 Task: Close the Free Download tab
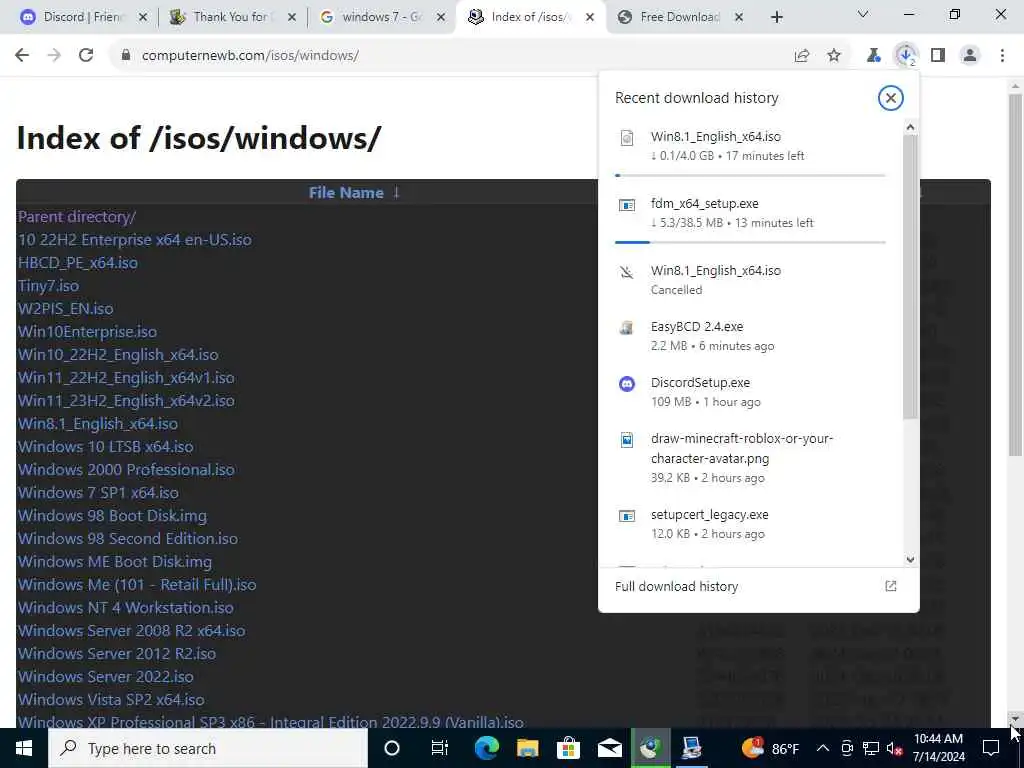pos(739,18)
